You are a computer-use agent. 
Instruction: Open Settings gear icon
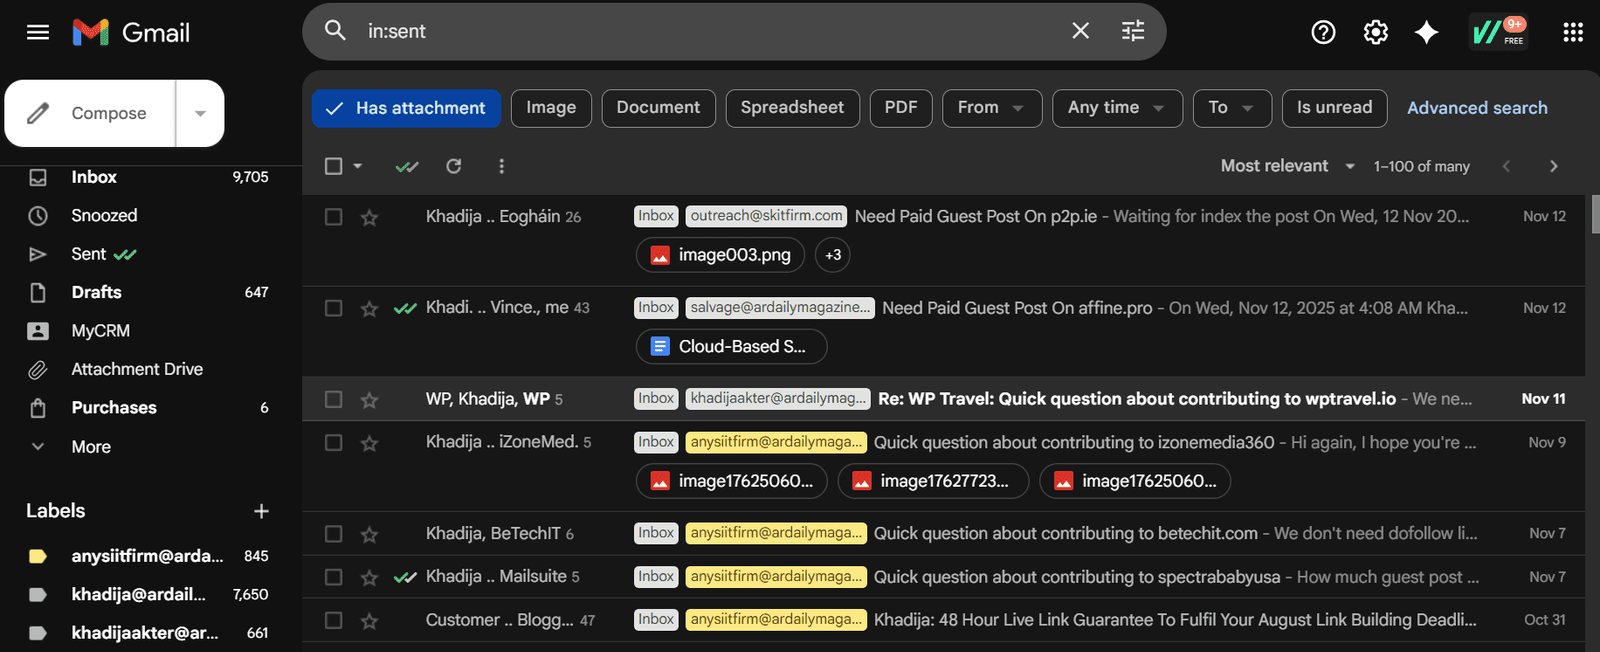coord(1376,33)
